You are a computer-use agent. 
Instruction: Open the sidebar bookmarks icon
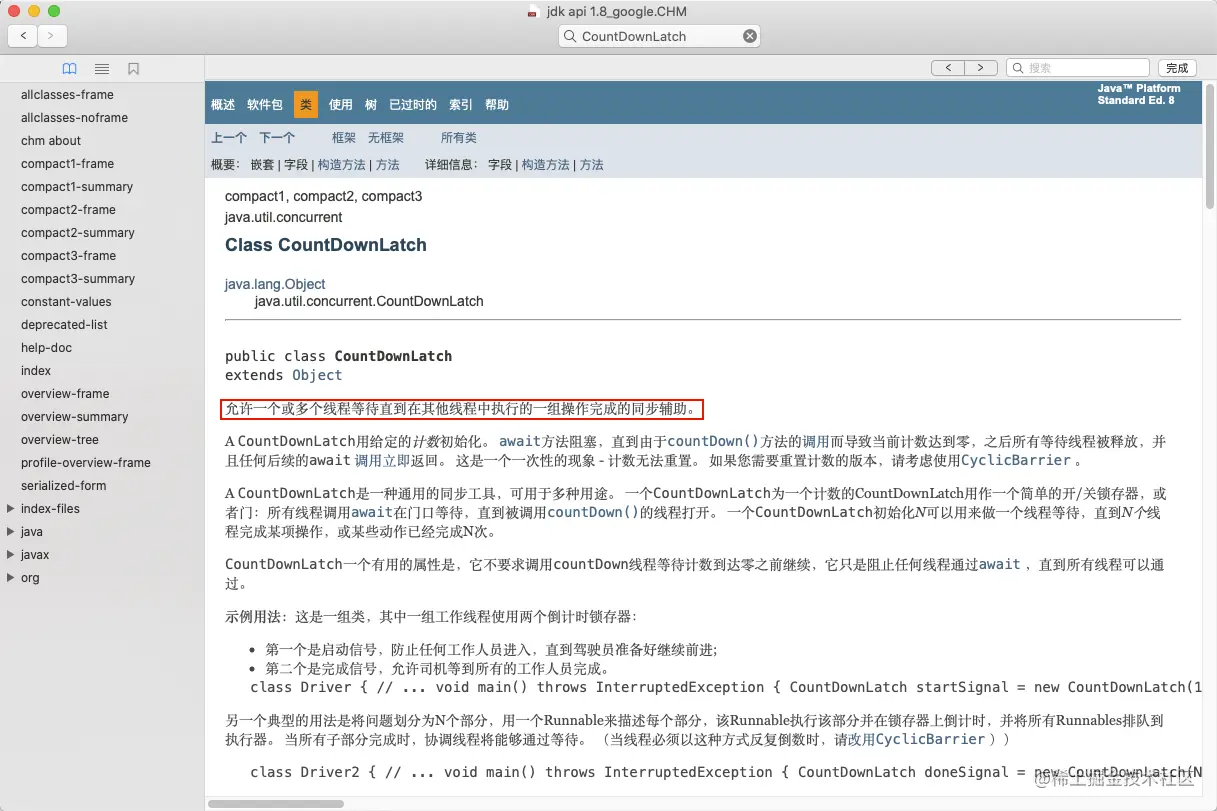(133, 69)
